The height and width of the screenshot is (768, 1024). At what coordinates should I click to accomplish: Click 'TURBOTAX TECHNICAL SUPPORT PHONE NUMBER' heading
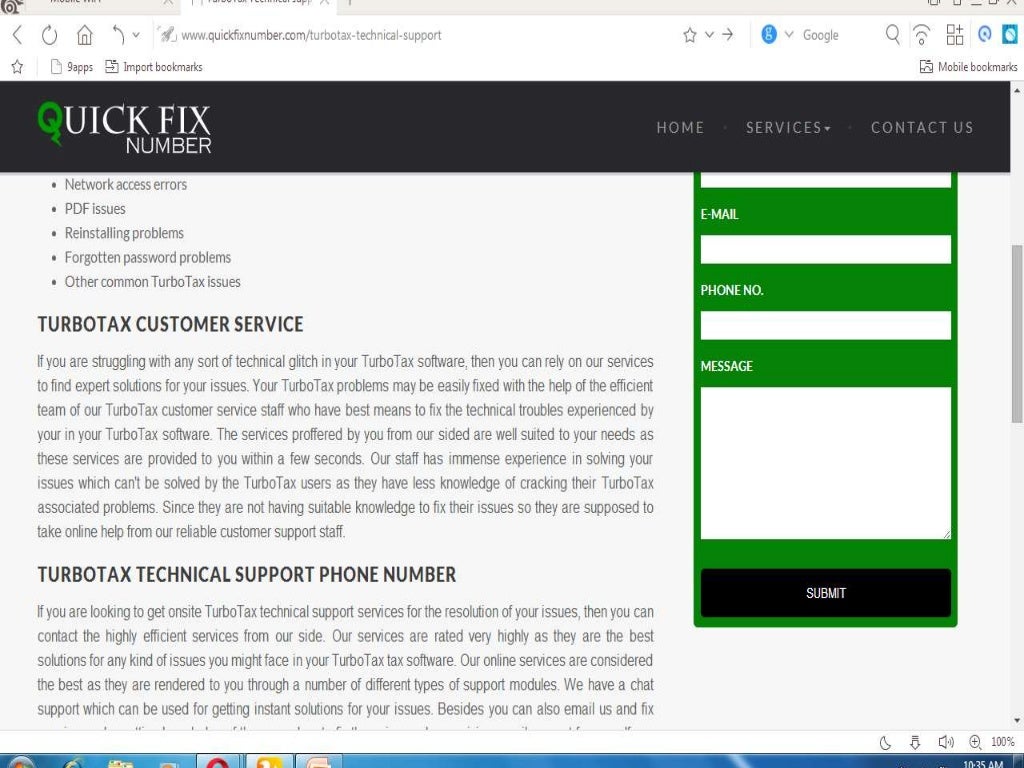pyautogui.click(x=246, y=575)
